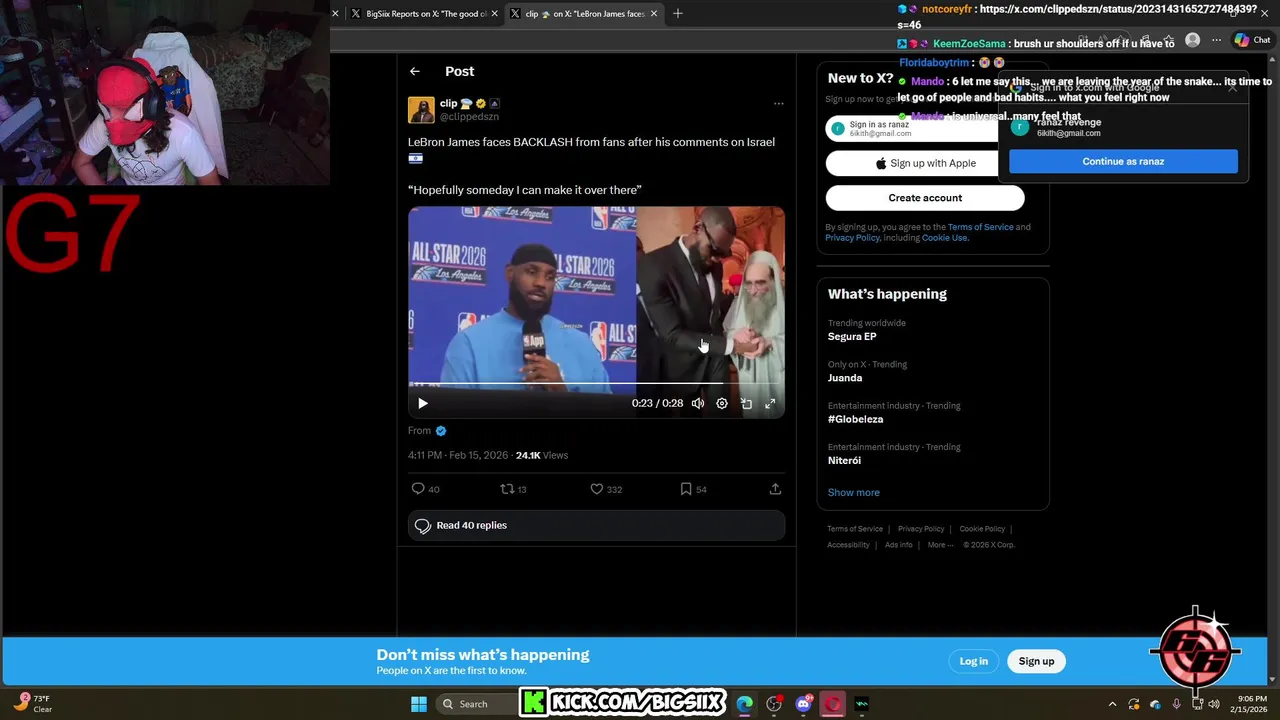1280x720 pixels.
Task: Show hidden system tray icons
Action: coord(1112,704)
